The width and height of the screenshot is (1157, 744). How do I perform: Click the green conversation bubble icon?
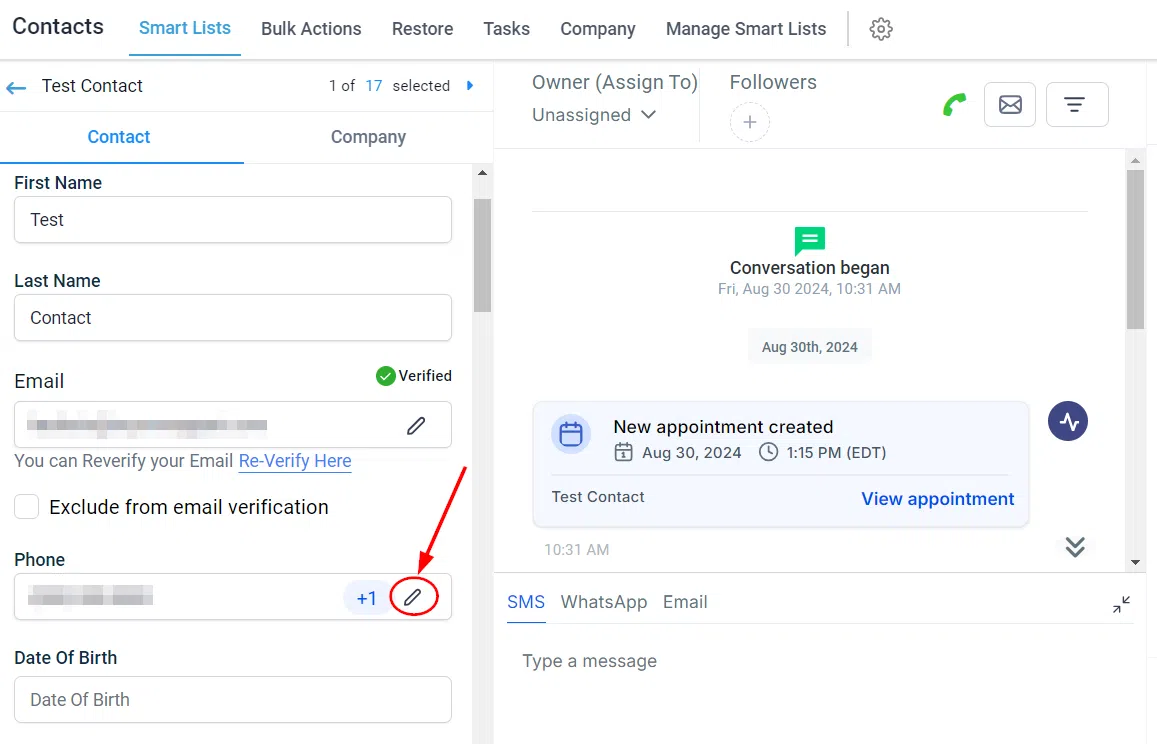pos(809,241)
